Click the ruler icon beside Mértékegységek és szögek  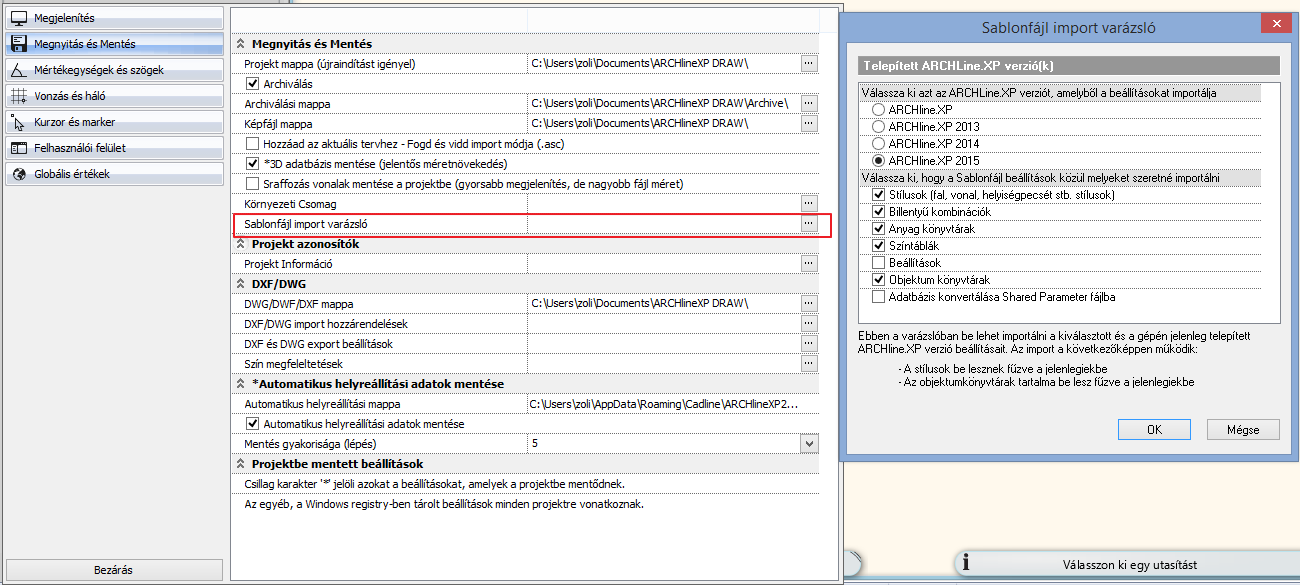pyautogui.click(x=18, y=70)
